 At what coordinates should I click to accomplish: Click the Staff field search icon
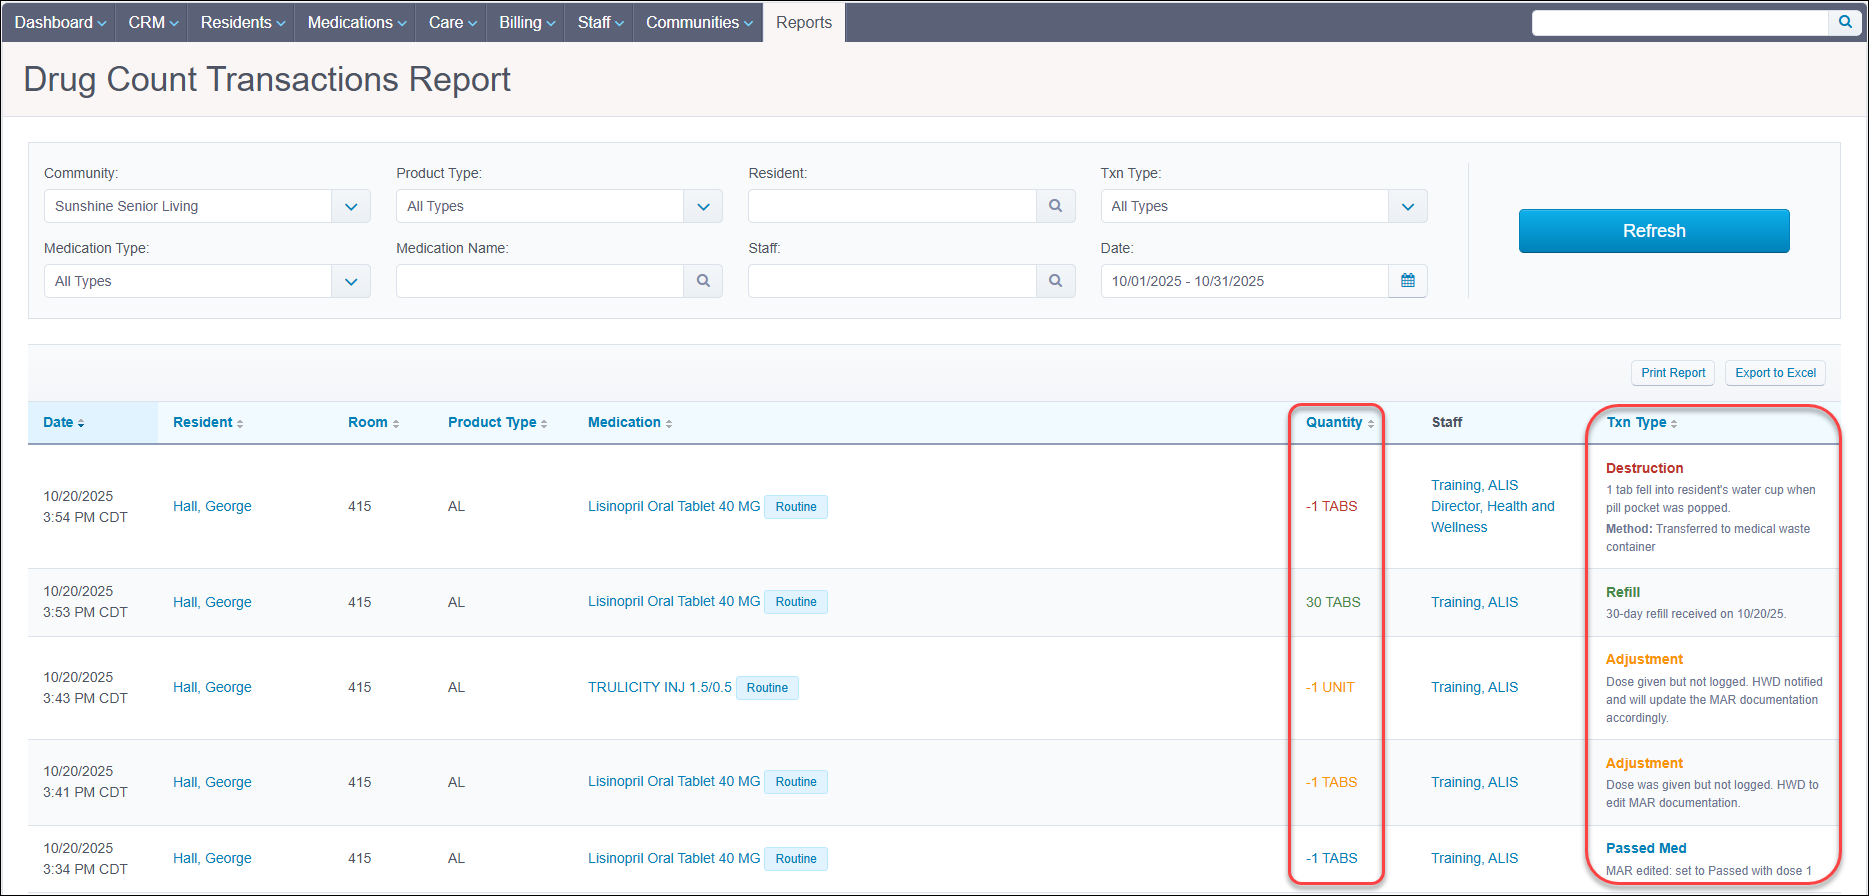tap(1055, 281)
